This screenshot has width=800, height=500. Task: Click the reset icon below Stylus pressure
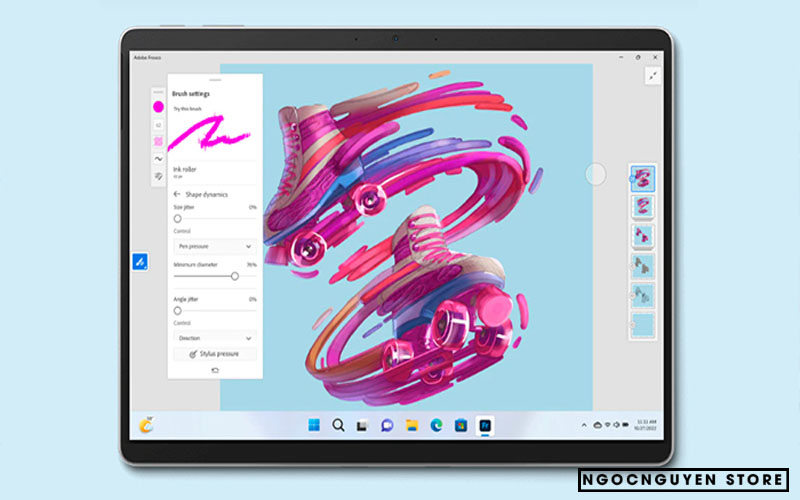pos(214,370)
